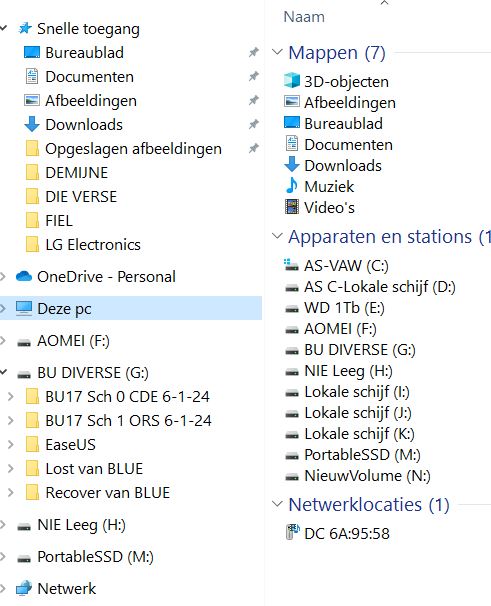Screen dimensions: 491x606
Task: Click the Downloads arrow icon in Snelle toegang
Action: (x=32, y=124)
